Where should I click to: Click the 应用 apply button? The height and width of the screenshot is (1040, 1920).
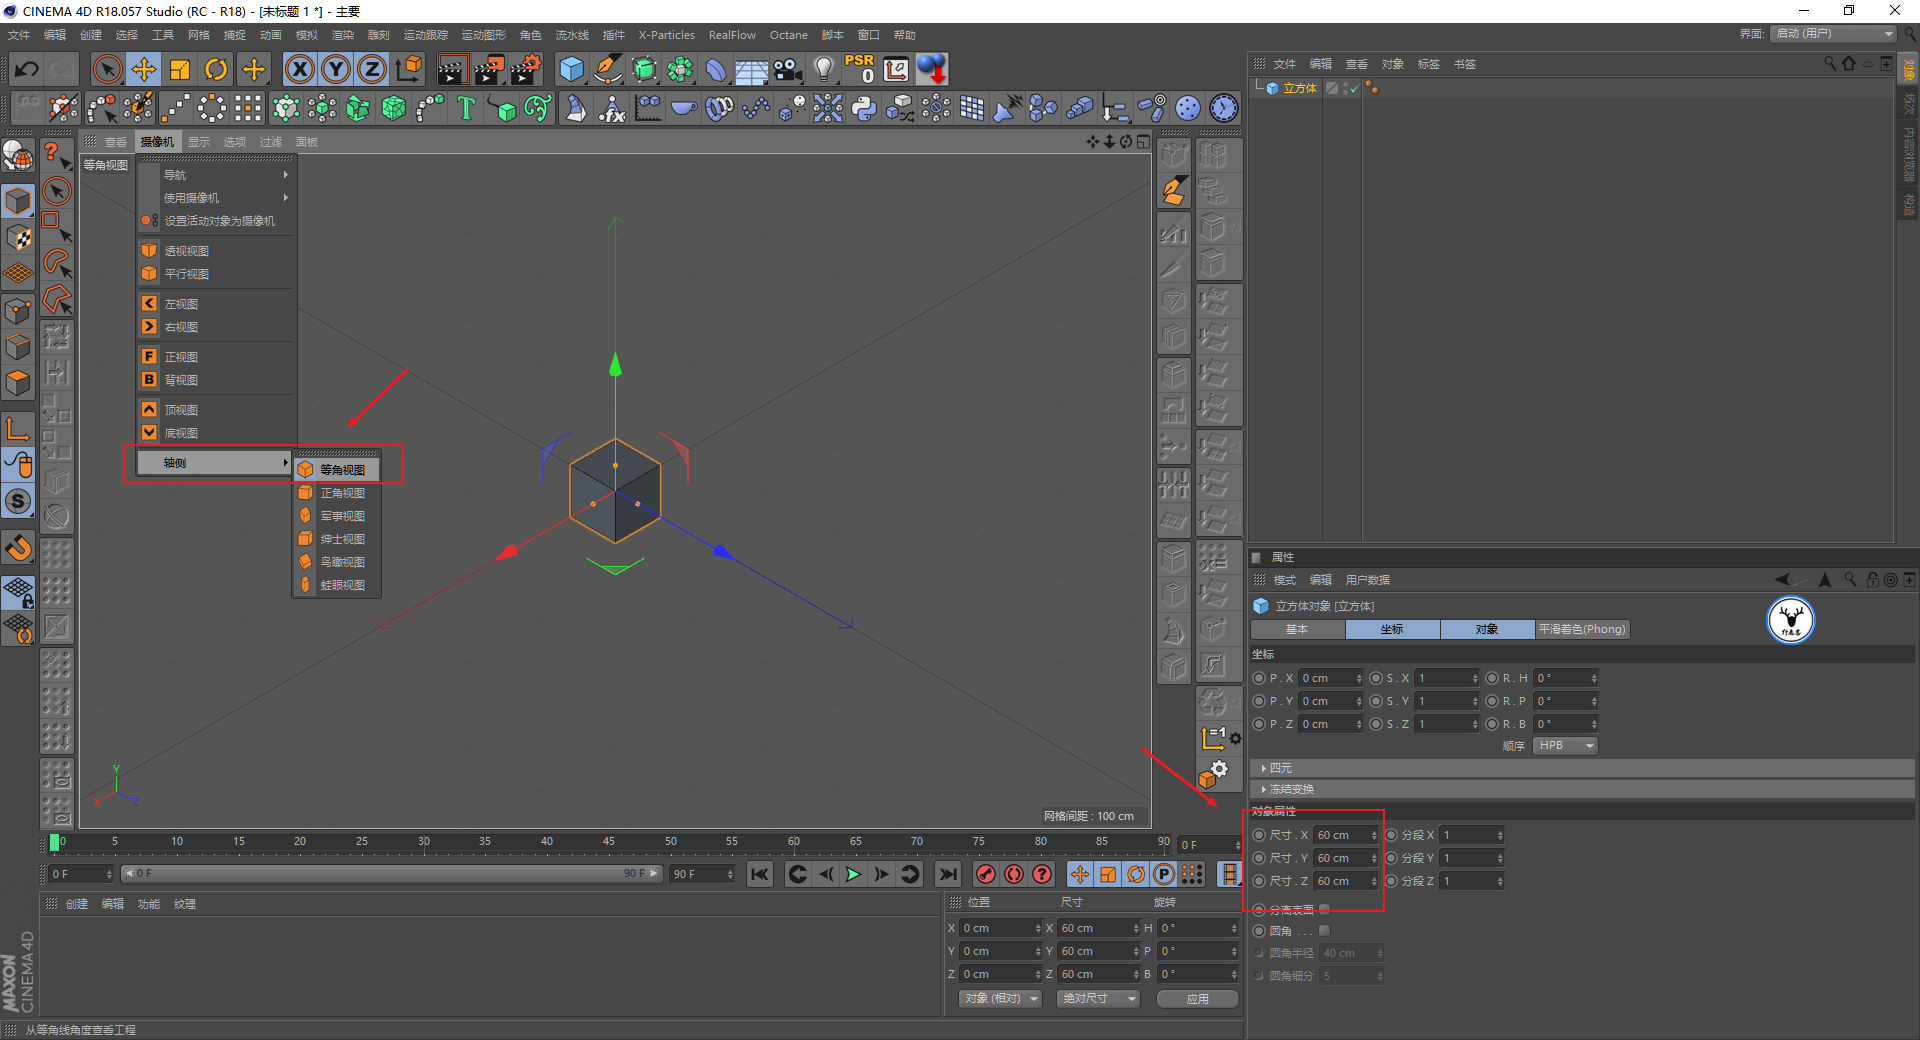[1197, 999]
